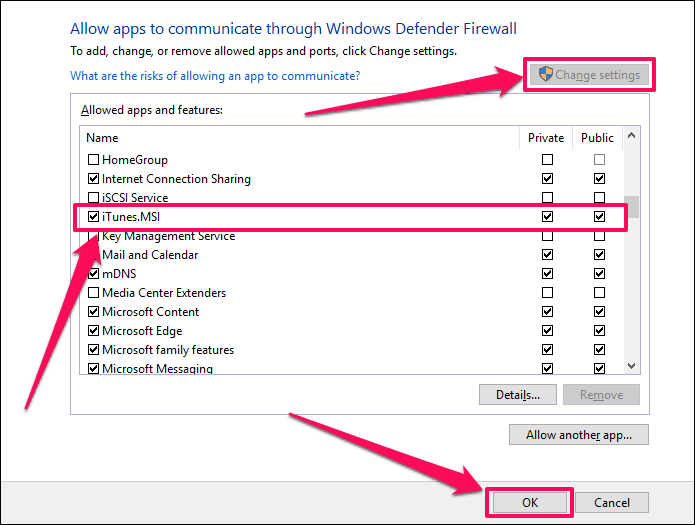Screen dimensions: 695x525
Task: Select the Key Management Service row text
Action: pos(168,236)
